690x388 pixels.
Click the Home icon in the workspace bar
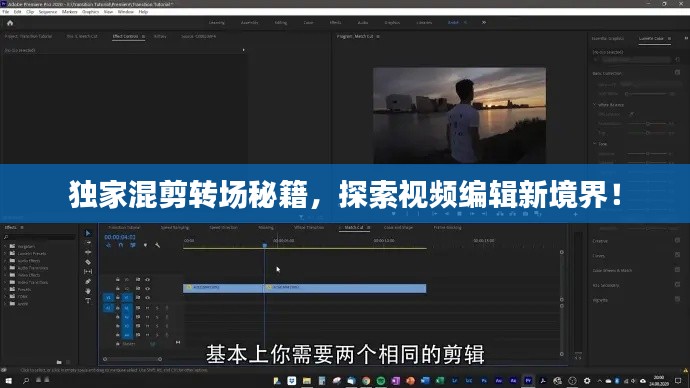(10, 23)
